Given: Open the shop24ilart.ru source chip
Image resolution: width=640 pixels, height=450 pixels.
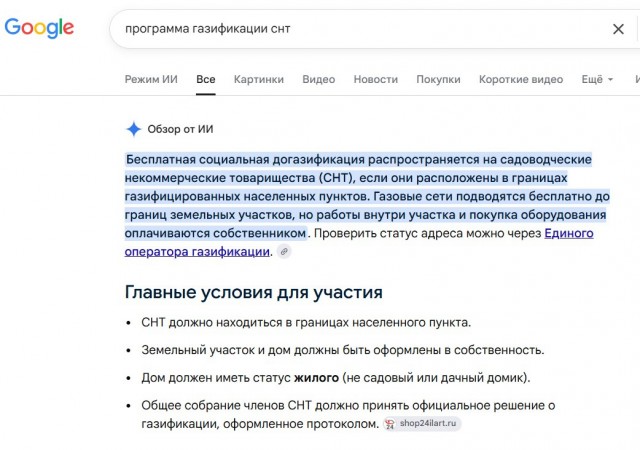Looking at the screenshot, I should (422, 424).
